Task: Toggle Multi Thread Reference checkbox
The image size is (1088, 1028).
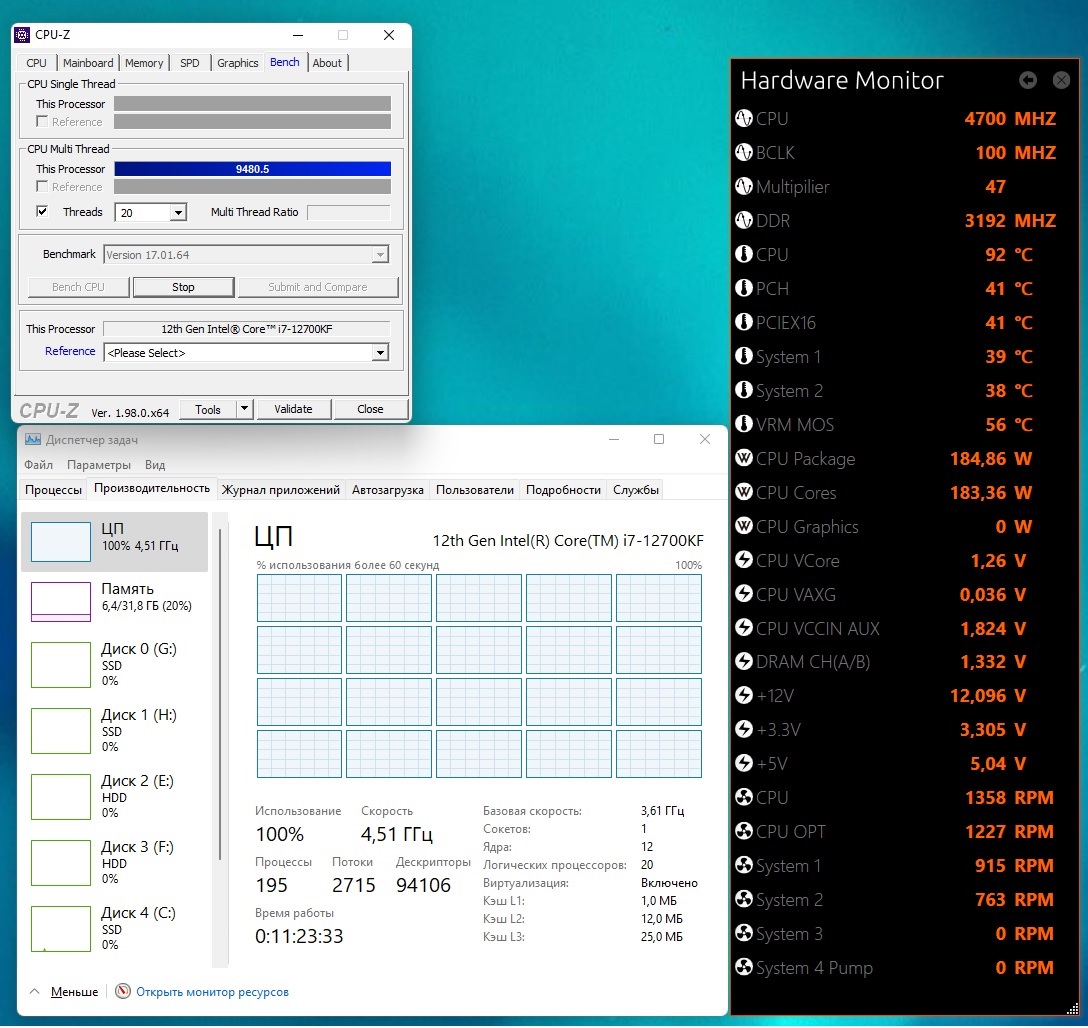Action: 42,187
